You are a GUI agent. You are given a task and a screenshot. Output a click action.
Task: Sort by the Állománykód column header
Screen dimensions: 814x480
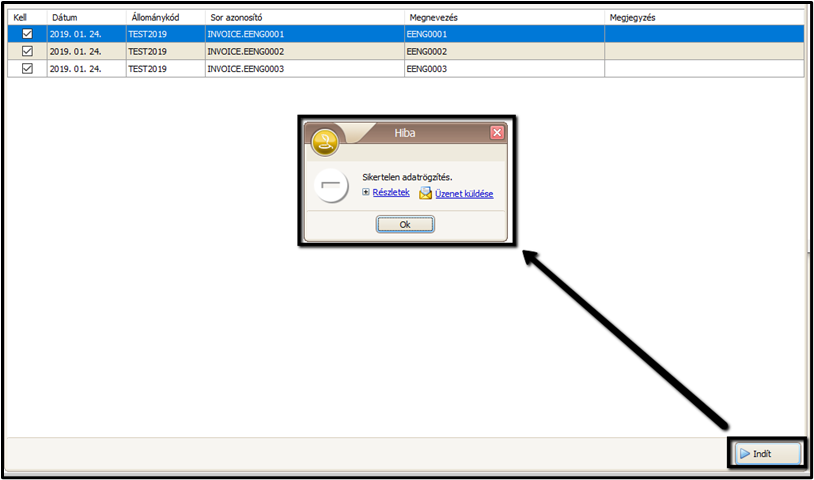(166, 18)
